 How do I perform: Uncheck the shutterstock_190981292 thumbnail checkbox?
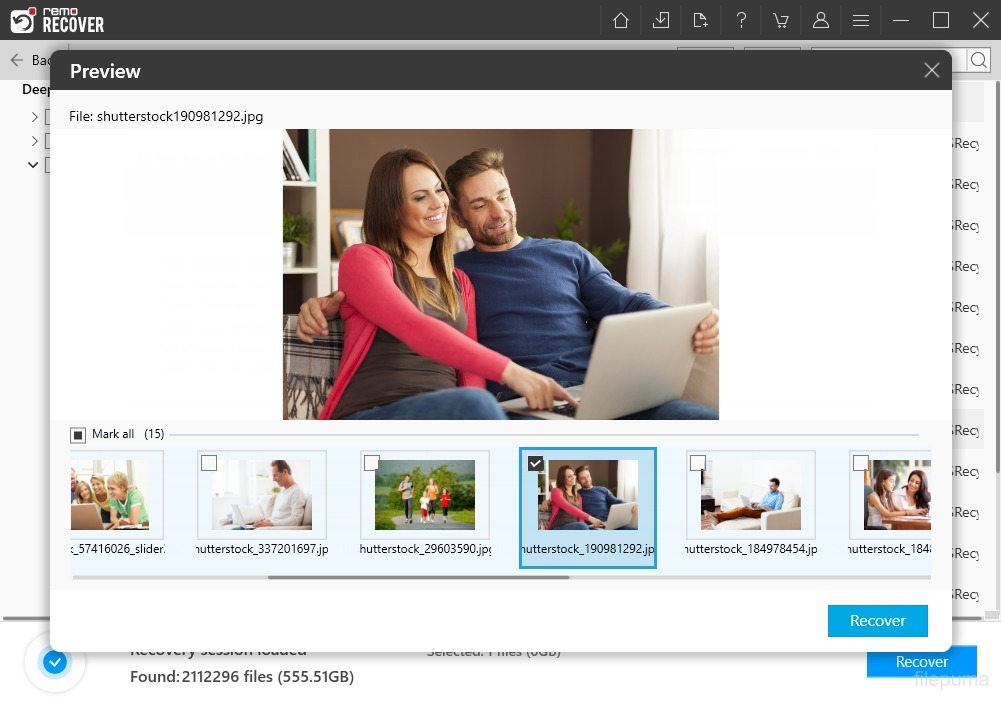[535, 463]
